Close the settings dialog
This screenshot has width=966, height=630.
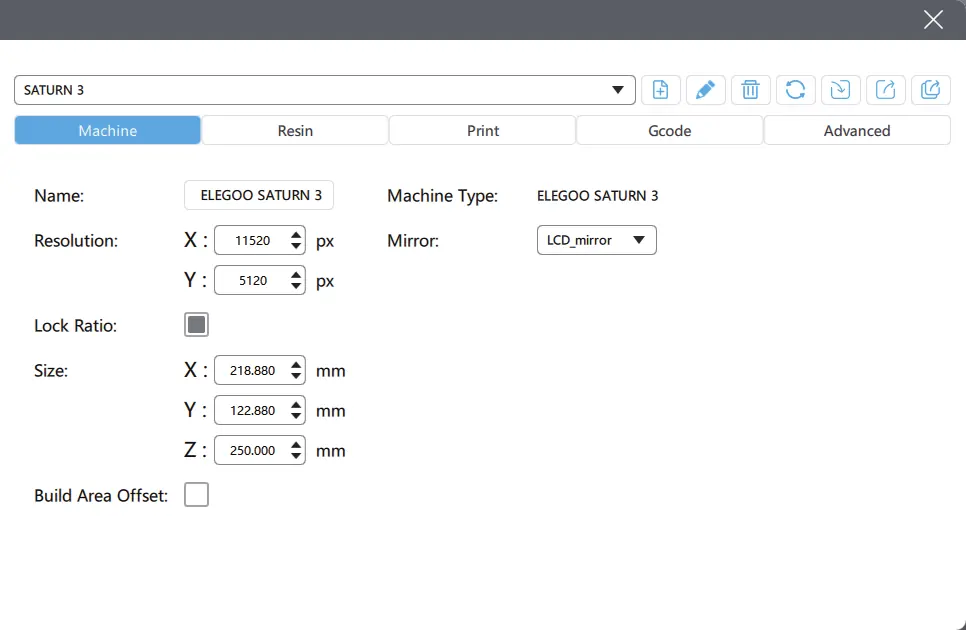point(933,20)
